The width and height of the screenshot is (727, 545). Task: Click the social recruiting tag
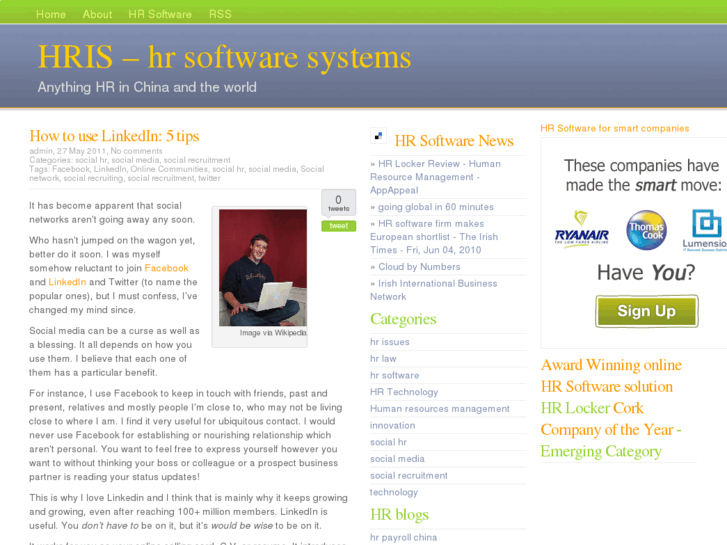coord(93,178)
